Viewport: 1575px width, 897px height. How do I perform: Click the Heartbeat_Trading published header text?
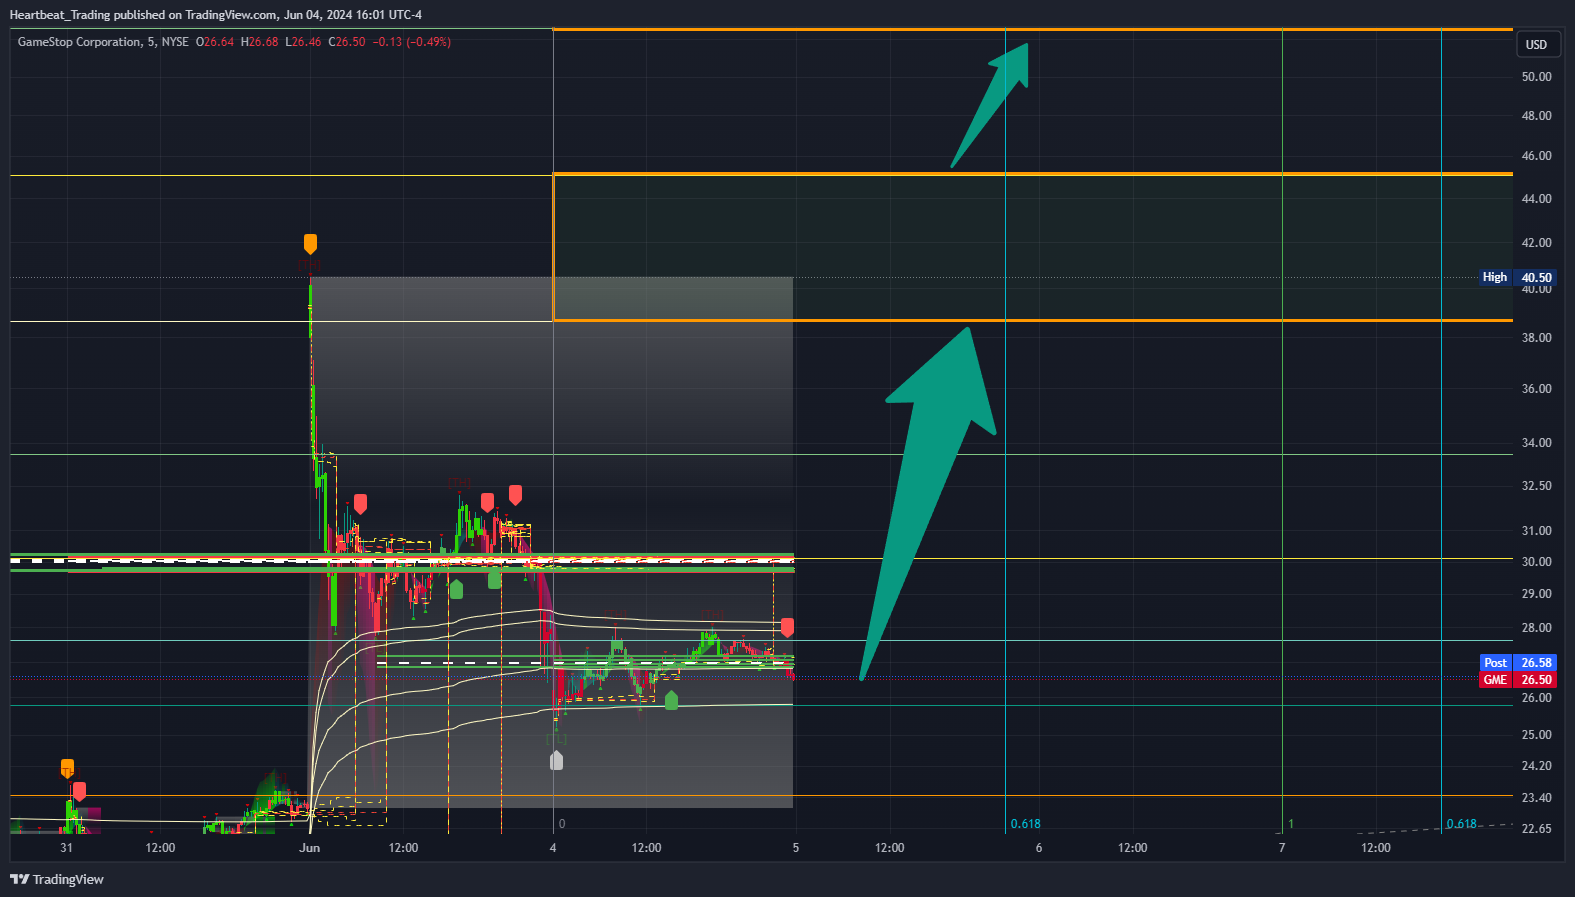click(215, 15)
